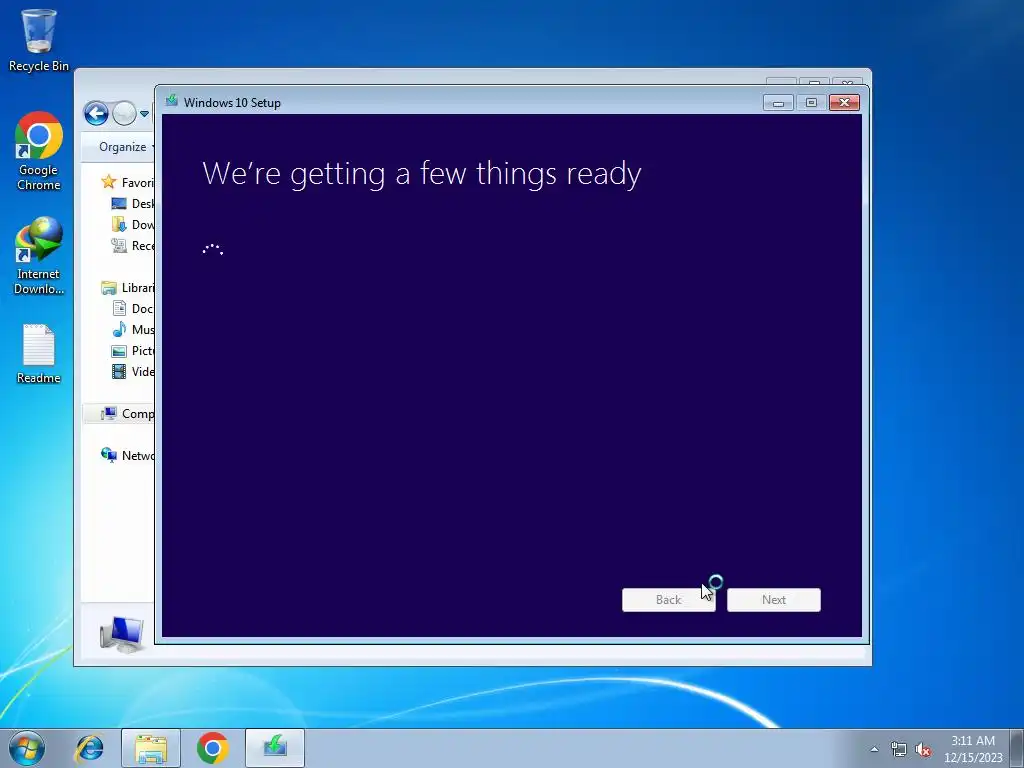Select Music library in Explorer's sidebar

tap(133, 330)
